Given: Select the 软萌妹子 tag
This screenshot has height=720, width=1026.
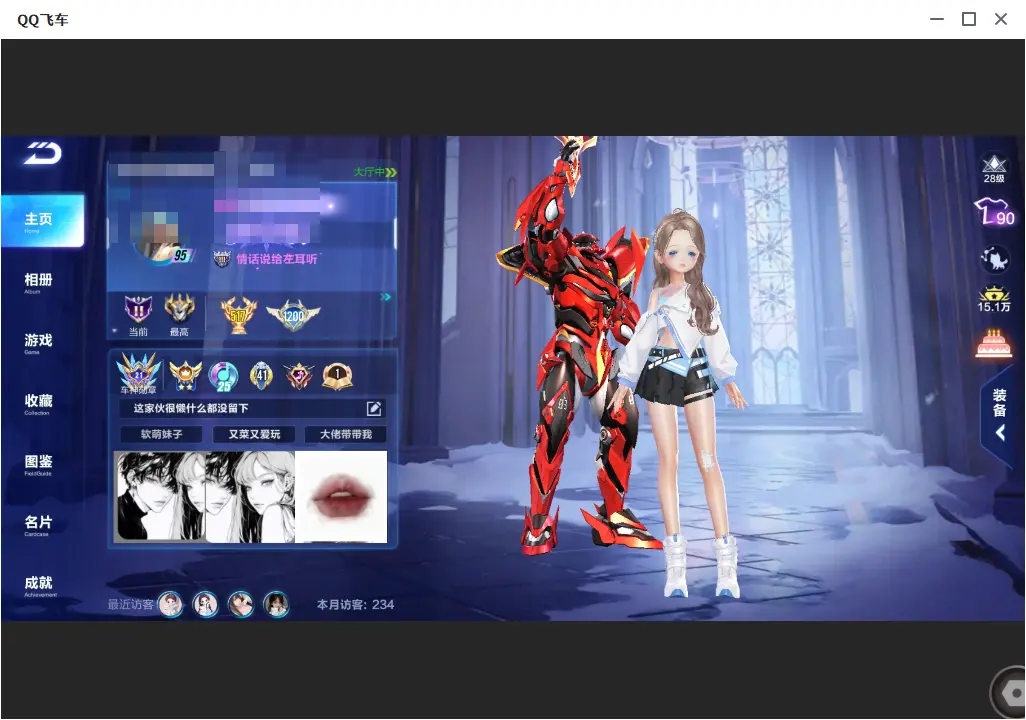Looking at the screenshot, I should [161, 434].
